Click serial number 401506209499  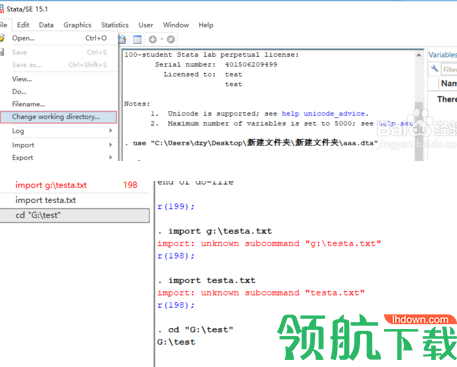point(251,65)
